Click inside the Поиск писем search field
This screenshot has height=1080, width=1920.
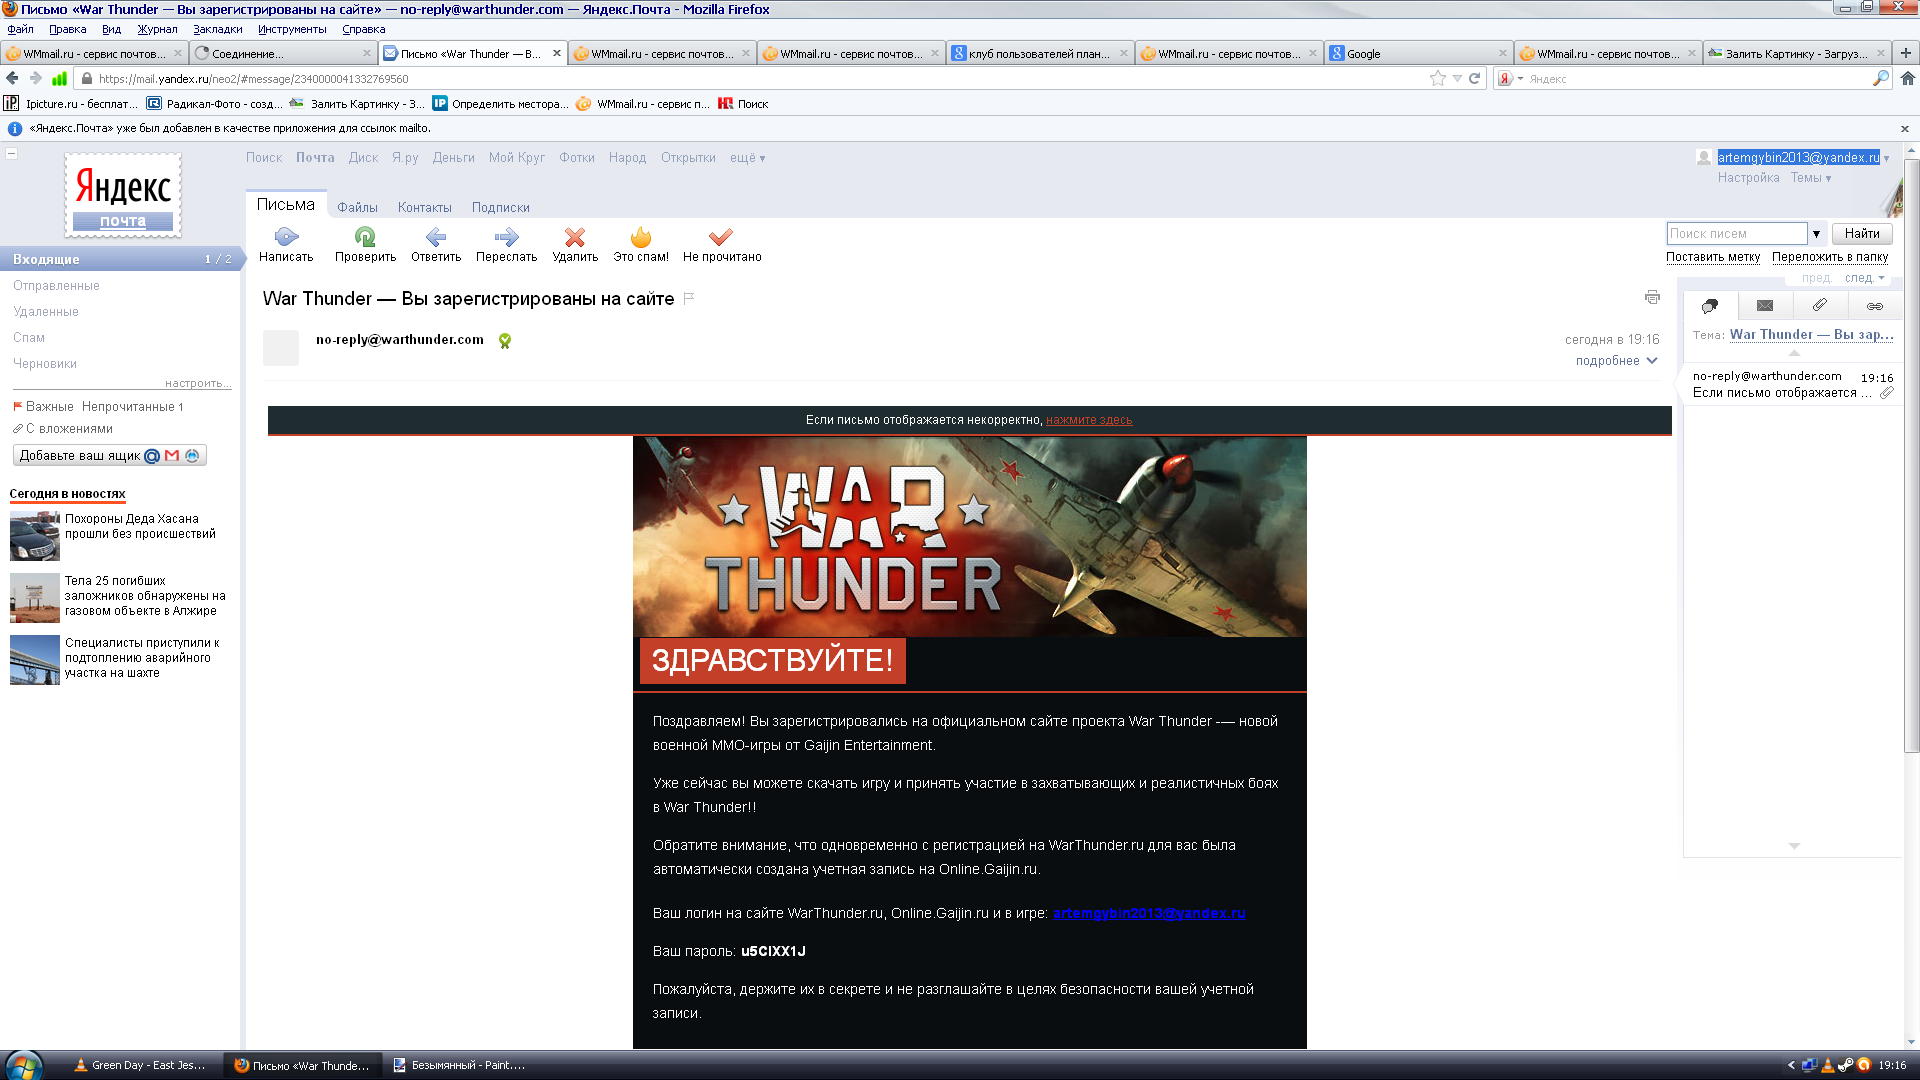pos(1737,234)
